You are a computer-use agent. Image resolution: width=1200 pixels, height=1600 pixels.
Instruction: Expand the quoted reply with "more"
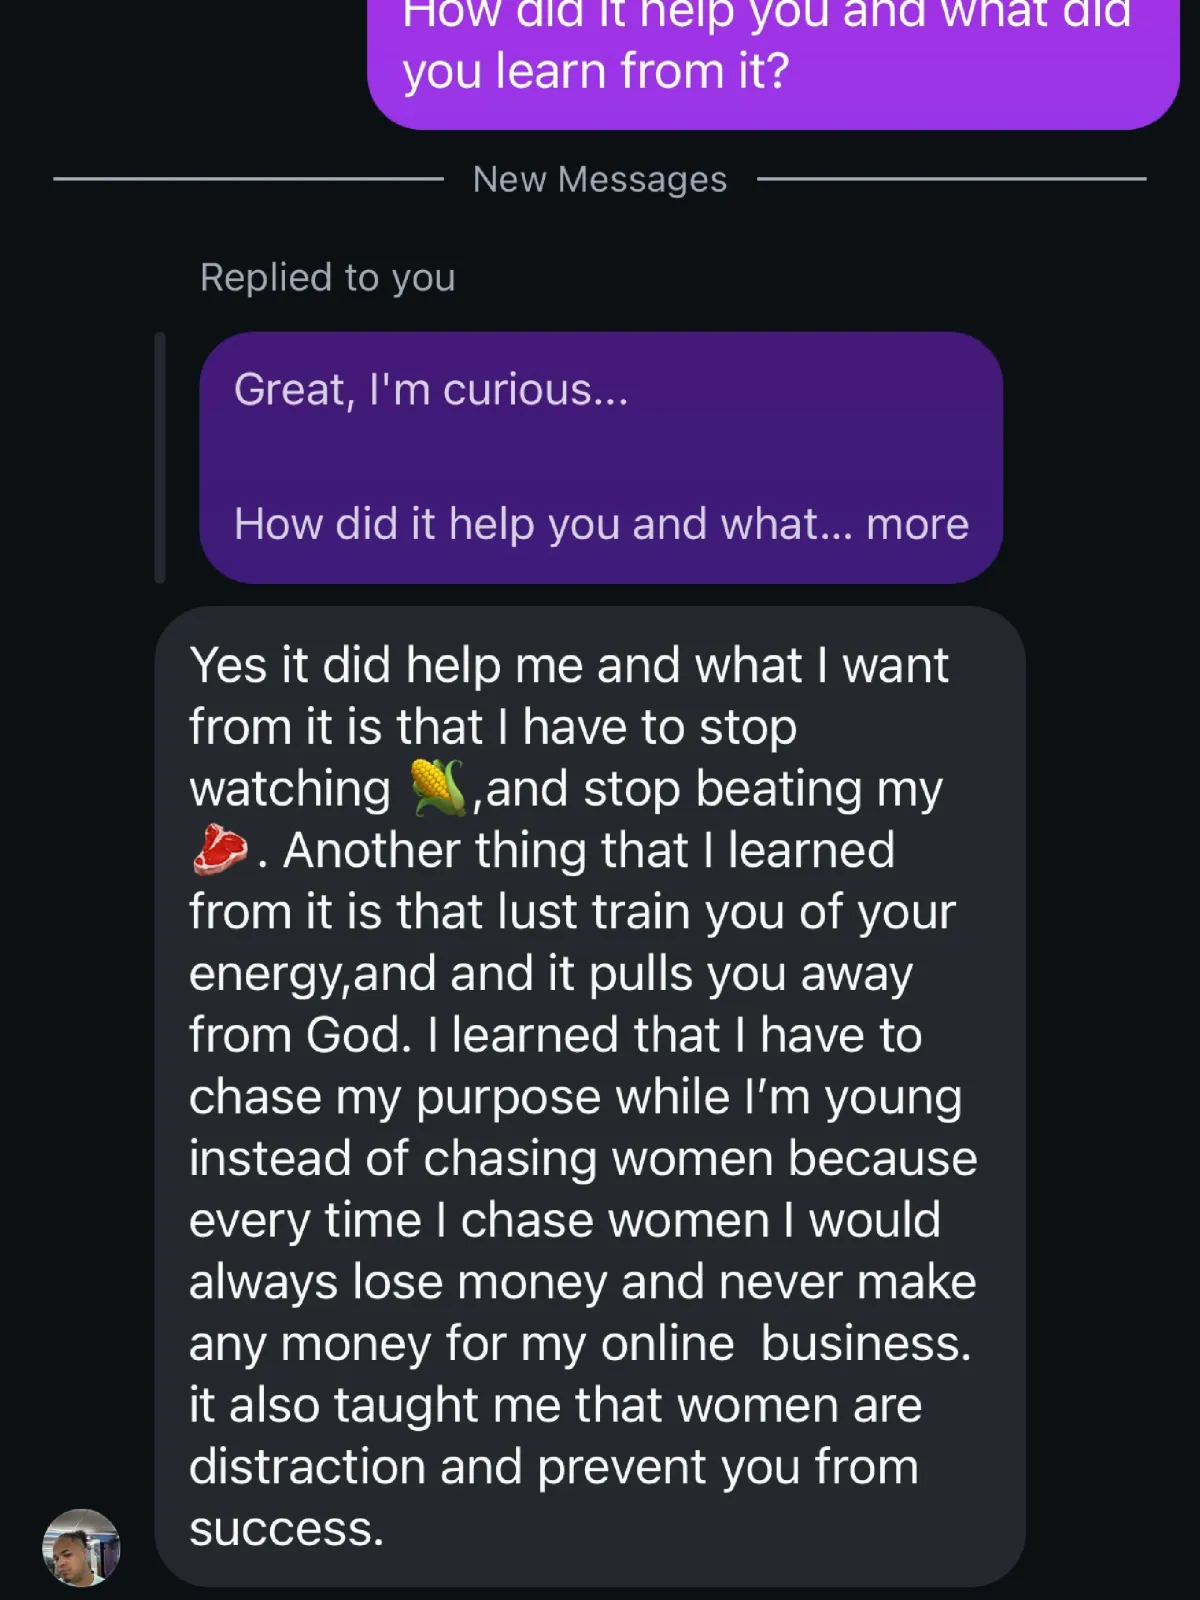click(917, 524)
